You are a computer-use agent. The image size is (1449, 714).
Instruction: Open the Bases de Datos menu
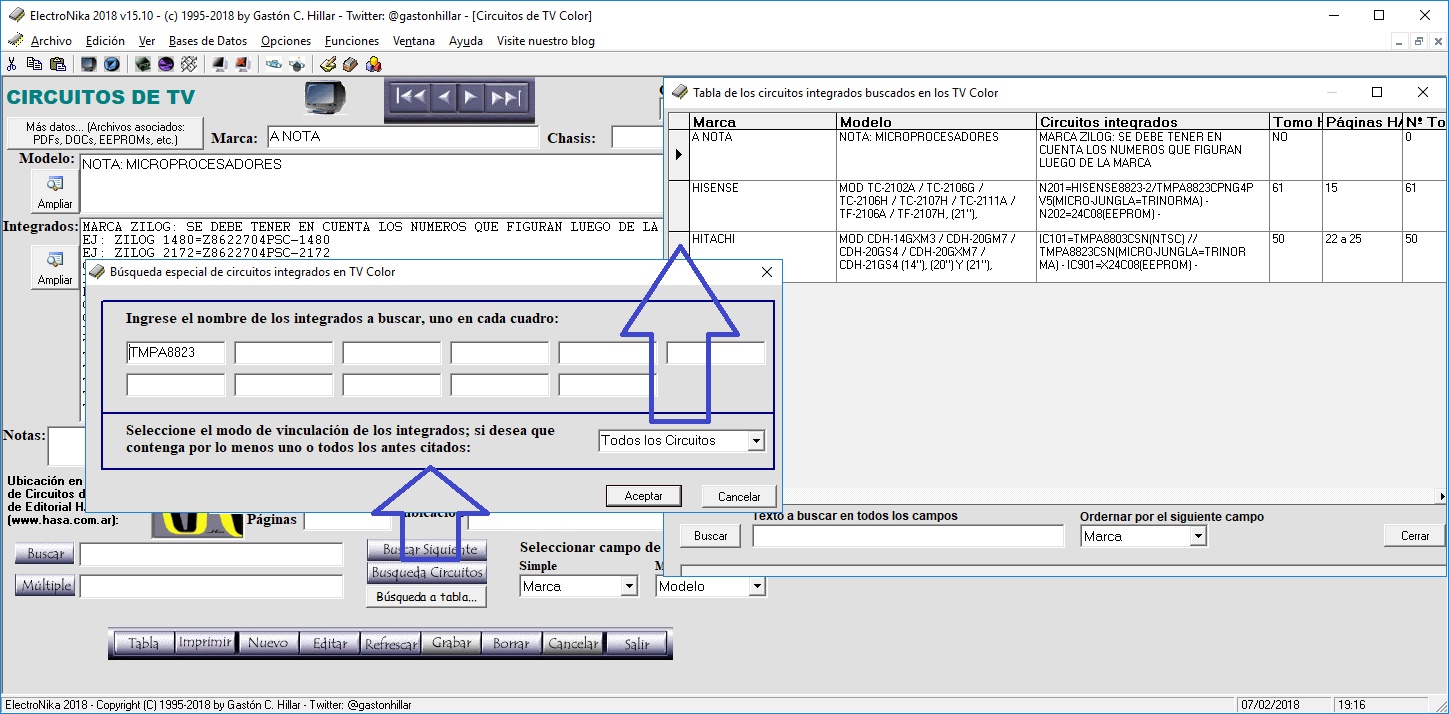[208, 41]
